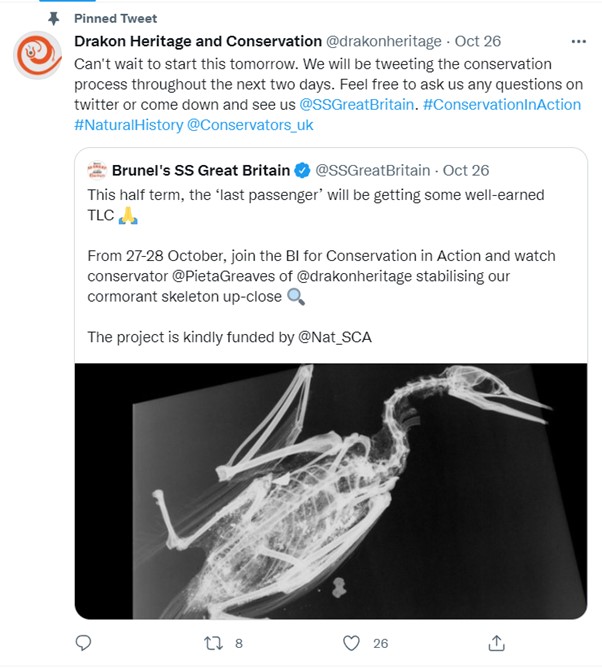Click the like count 26
Screen dimensions: 602x669
[380, 643]
